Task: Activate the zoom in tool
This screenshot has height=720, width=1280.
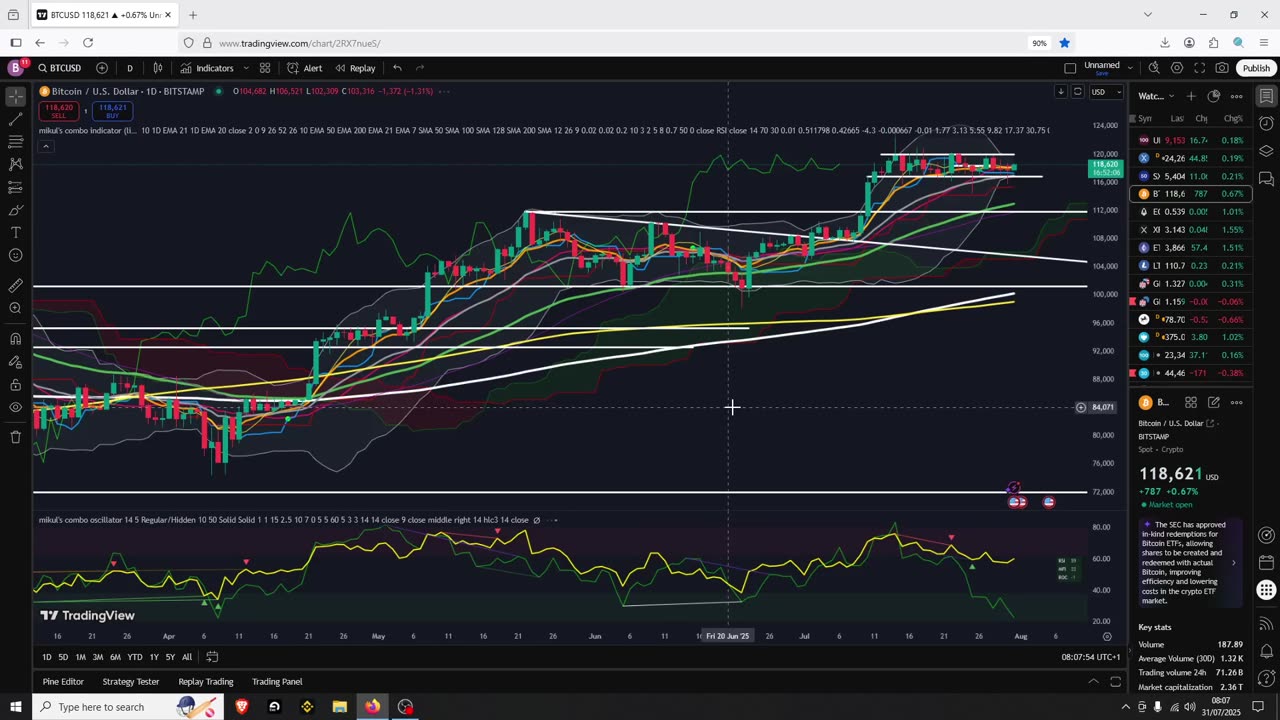Action: pos(15,308)
